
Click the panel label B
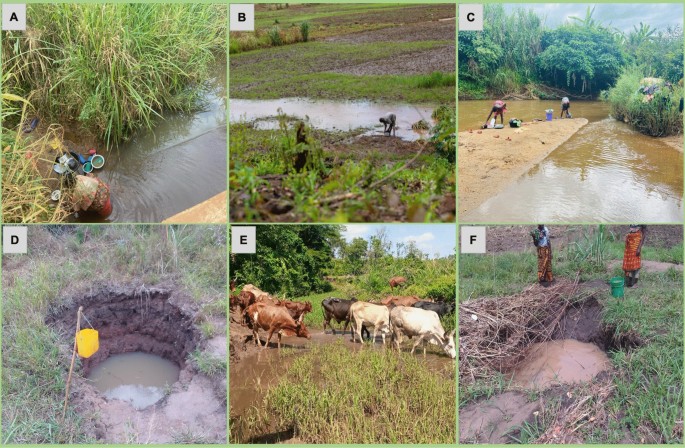coord(242,17)
